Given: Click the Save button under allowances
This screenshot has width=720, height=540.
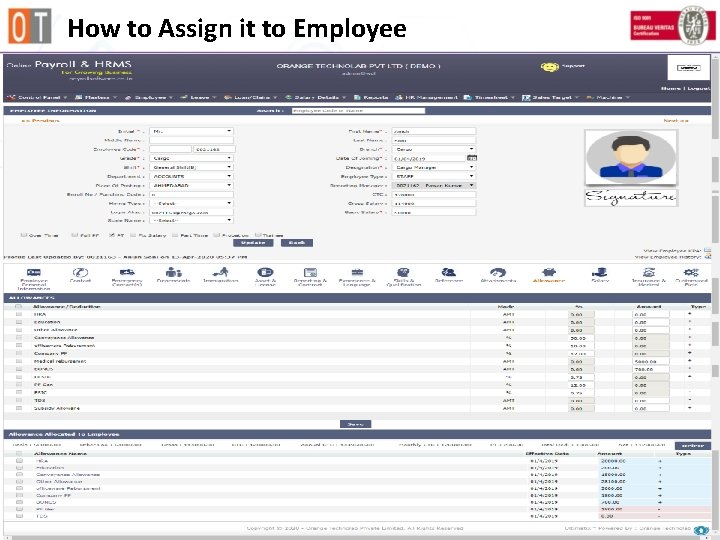Looking at the screenshot, I should pyautogui.click(x=355, y=424).
